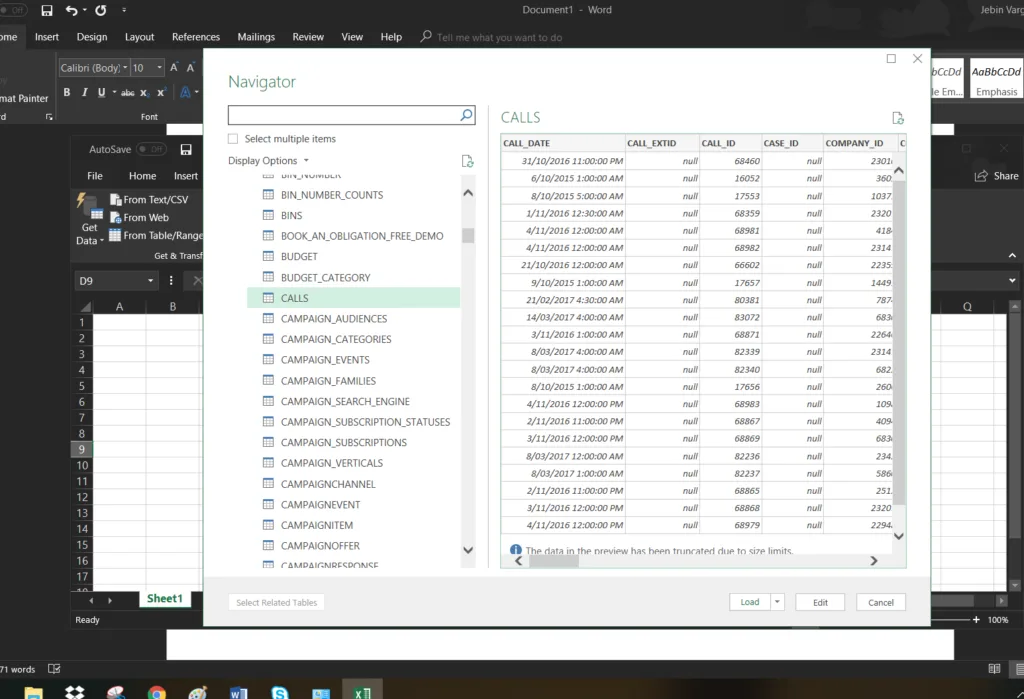1024x699 pixels.
Task: Click inside the Navigator search field
Action: [343, 115]
